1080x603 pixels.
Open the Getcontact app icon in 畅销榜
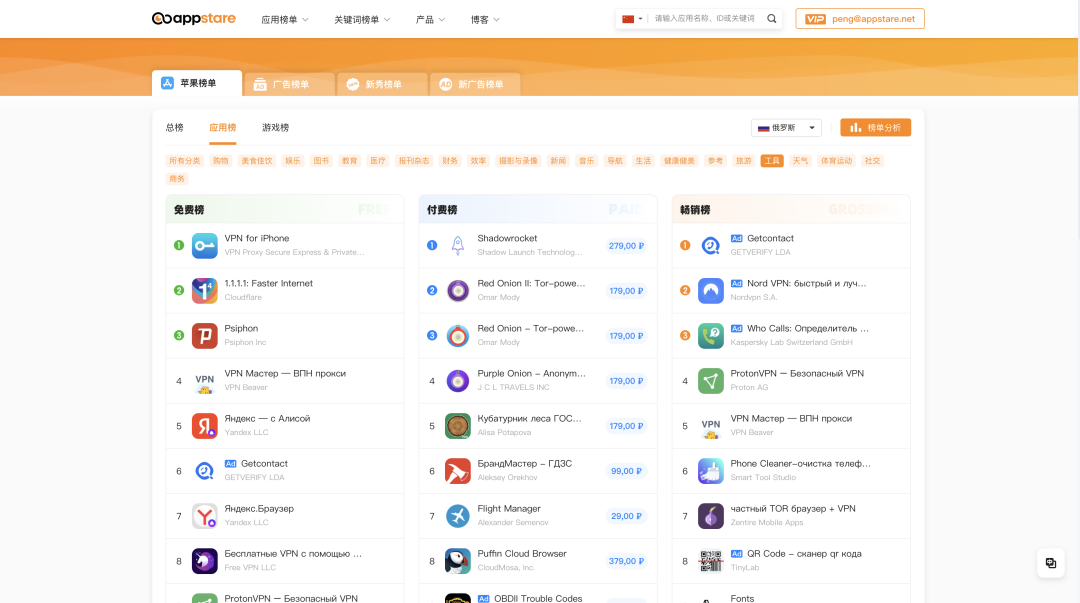711,245
